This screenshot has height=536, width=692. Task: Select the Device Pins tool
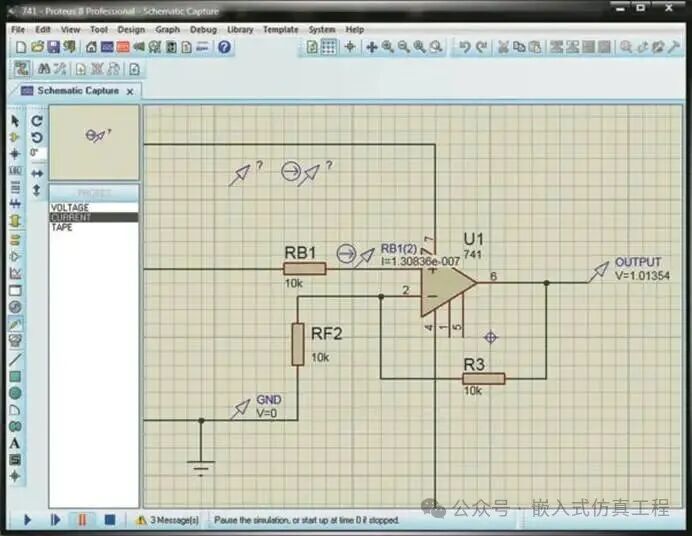(x=15, y=256)
